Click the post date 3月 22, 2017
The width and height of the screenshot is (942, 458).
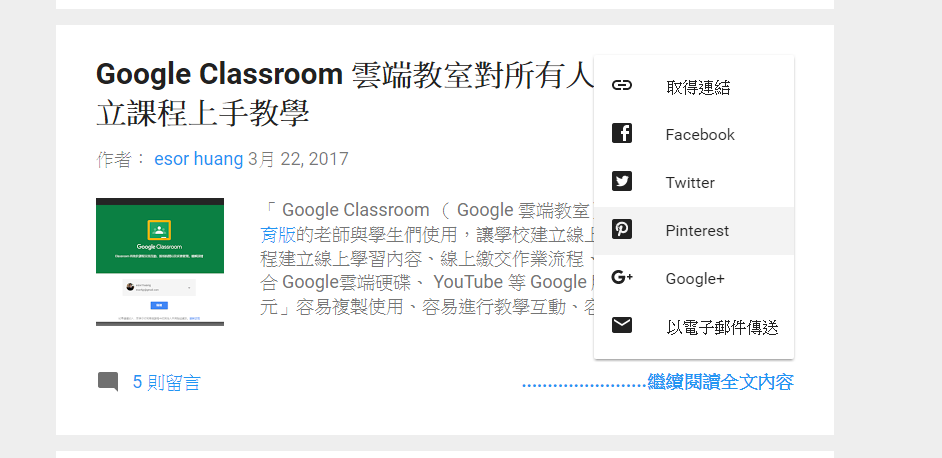pyautogui.click(x=298, y=159)
